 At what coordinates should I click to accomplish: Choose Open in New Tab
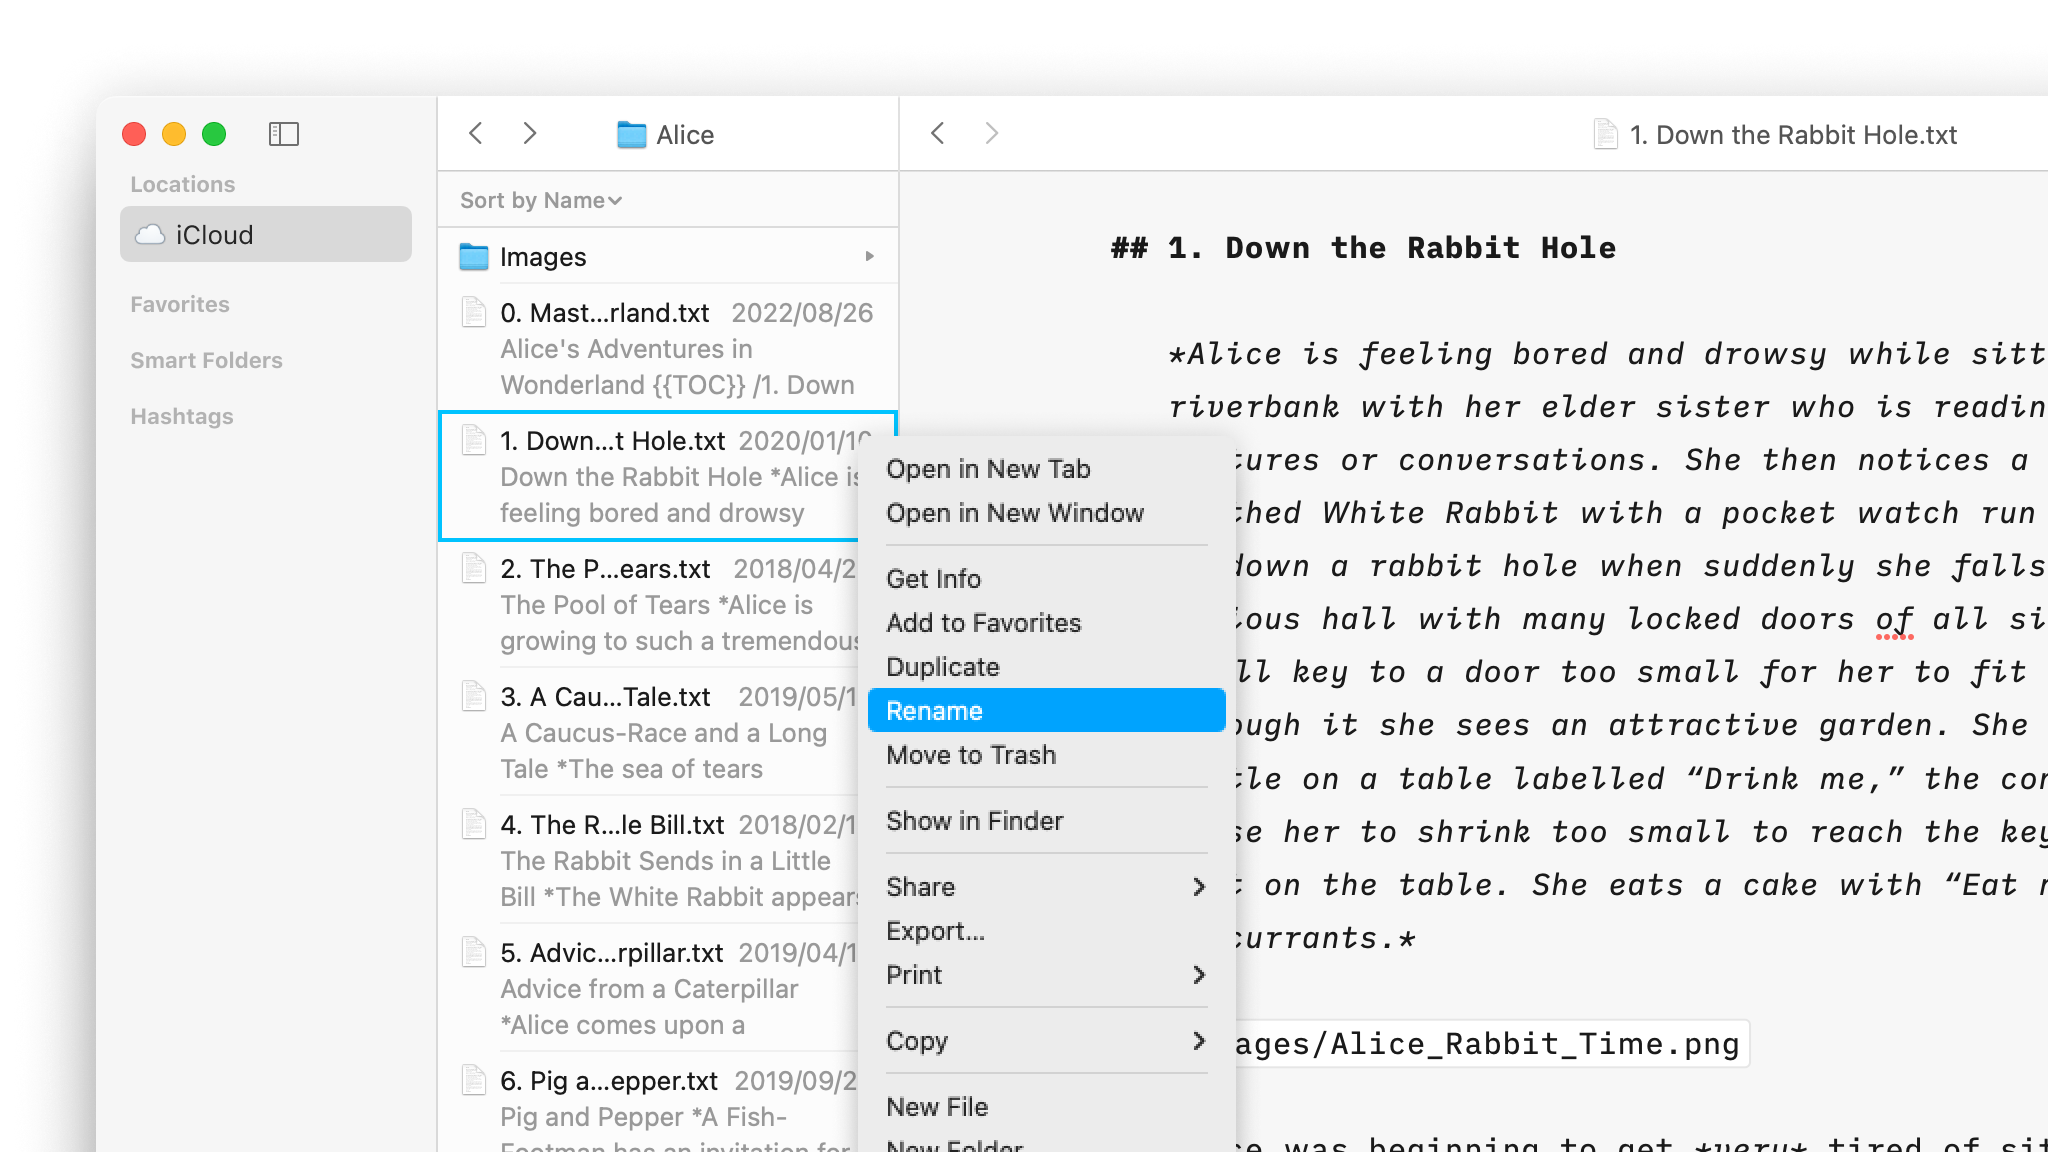pos(1047,469)
